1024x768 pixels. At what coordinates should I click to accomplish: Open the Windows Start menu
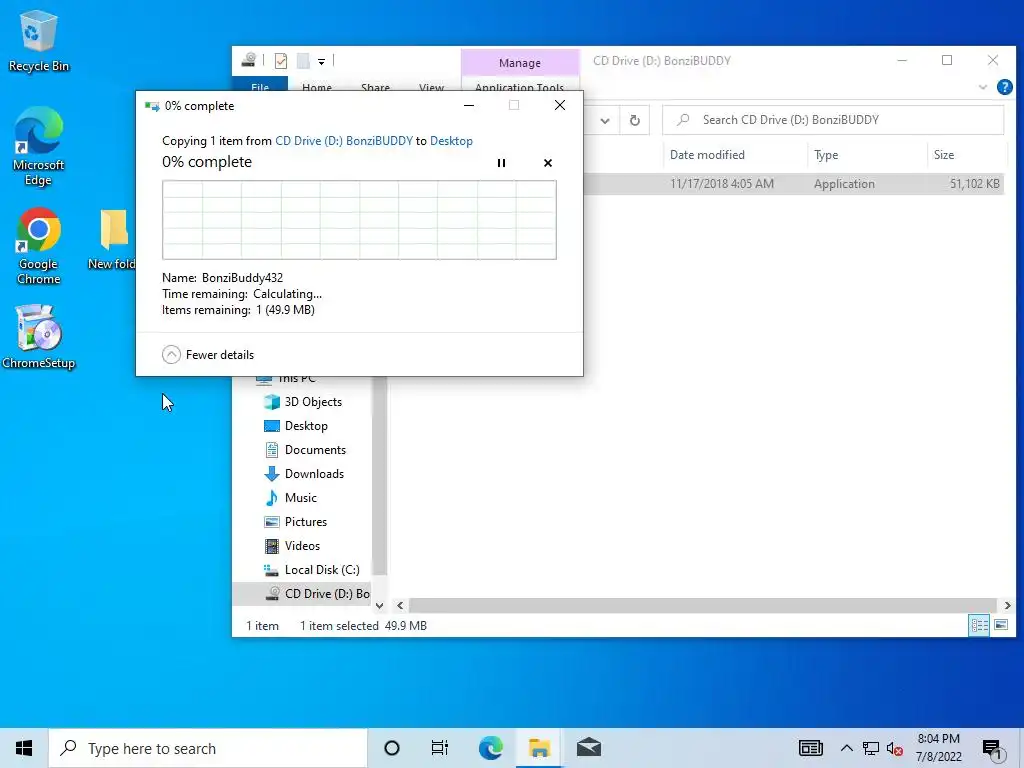pyautogui.click(x=24, y=748)
